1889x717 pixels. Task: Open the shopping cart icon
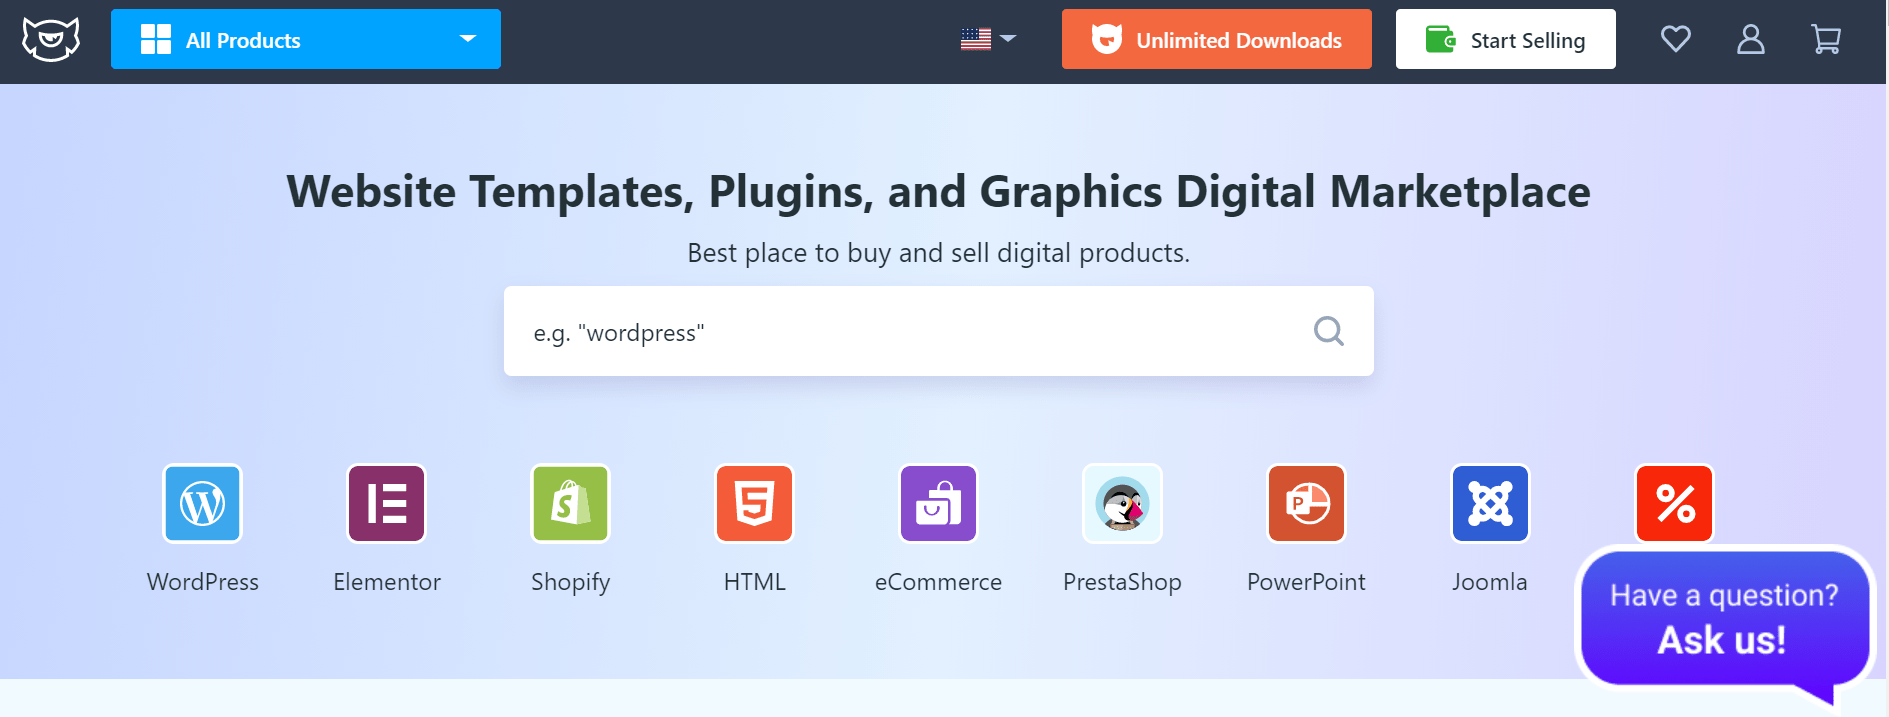pyautogui.click(x=1826, y=39)
